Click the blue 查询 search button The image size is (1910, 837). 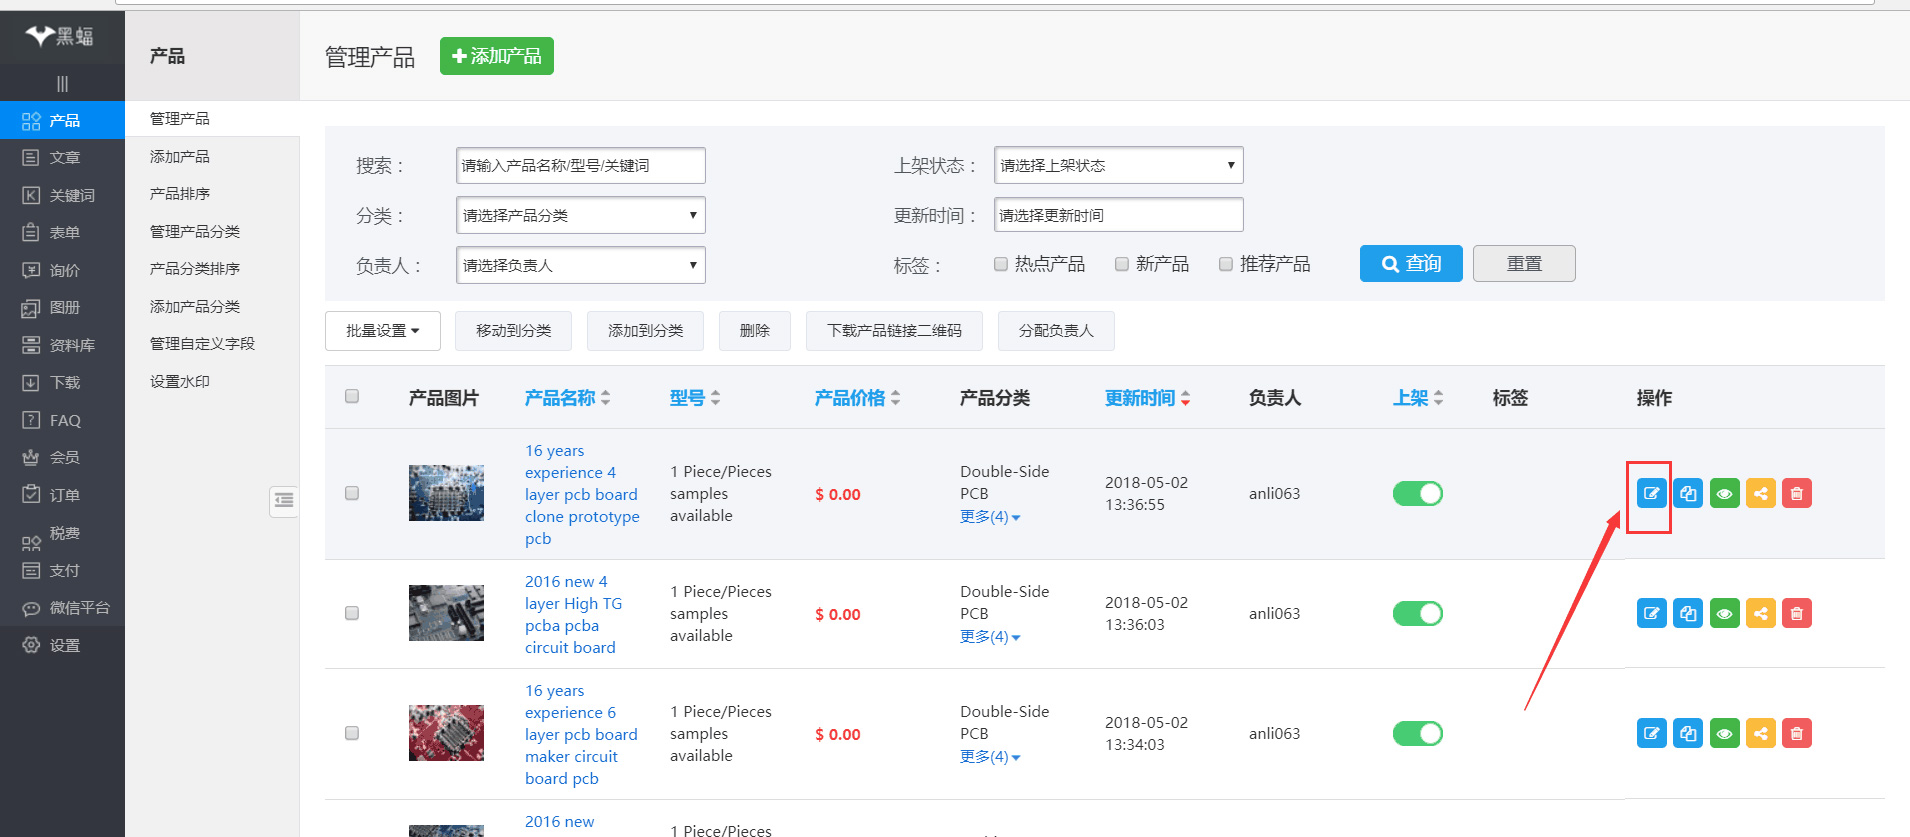pyautogui.click(x=1410, y=264)
